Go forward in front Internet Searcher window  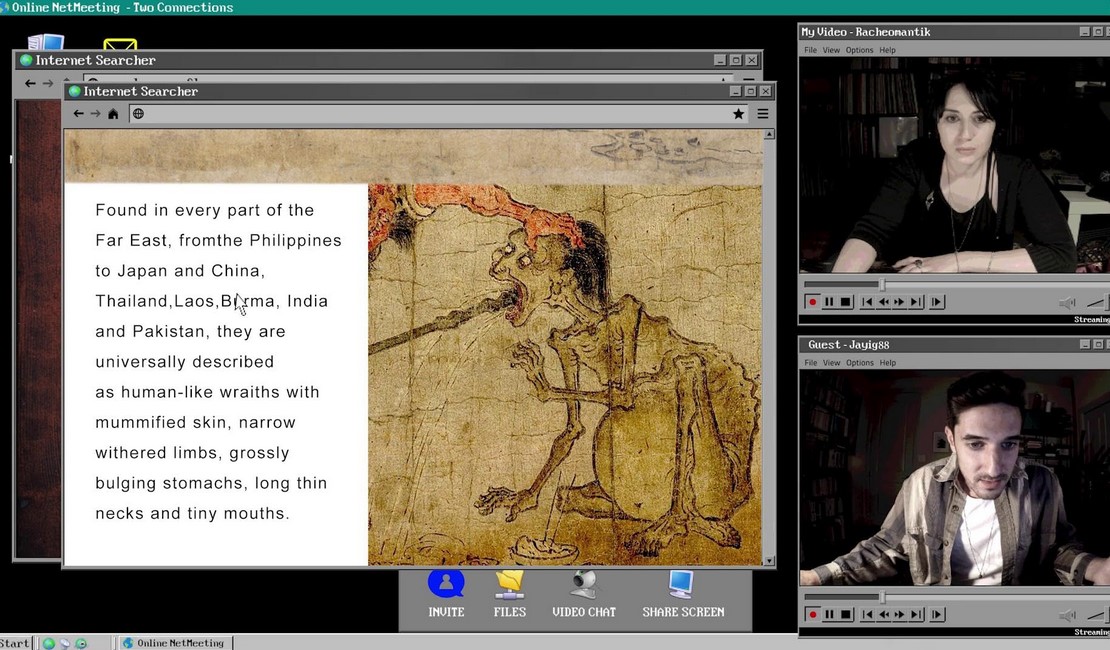[96, 113]
